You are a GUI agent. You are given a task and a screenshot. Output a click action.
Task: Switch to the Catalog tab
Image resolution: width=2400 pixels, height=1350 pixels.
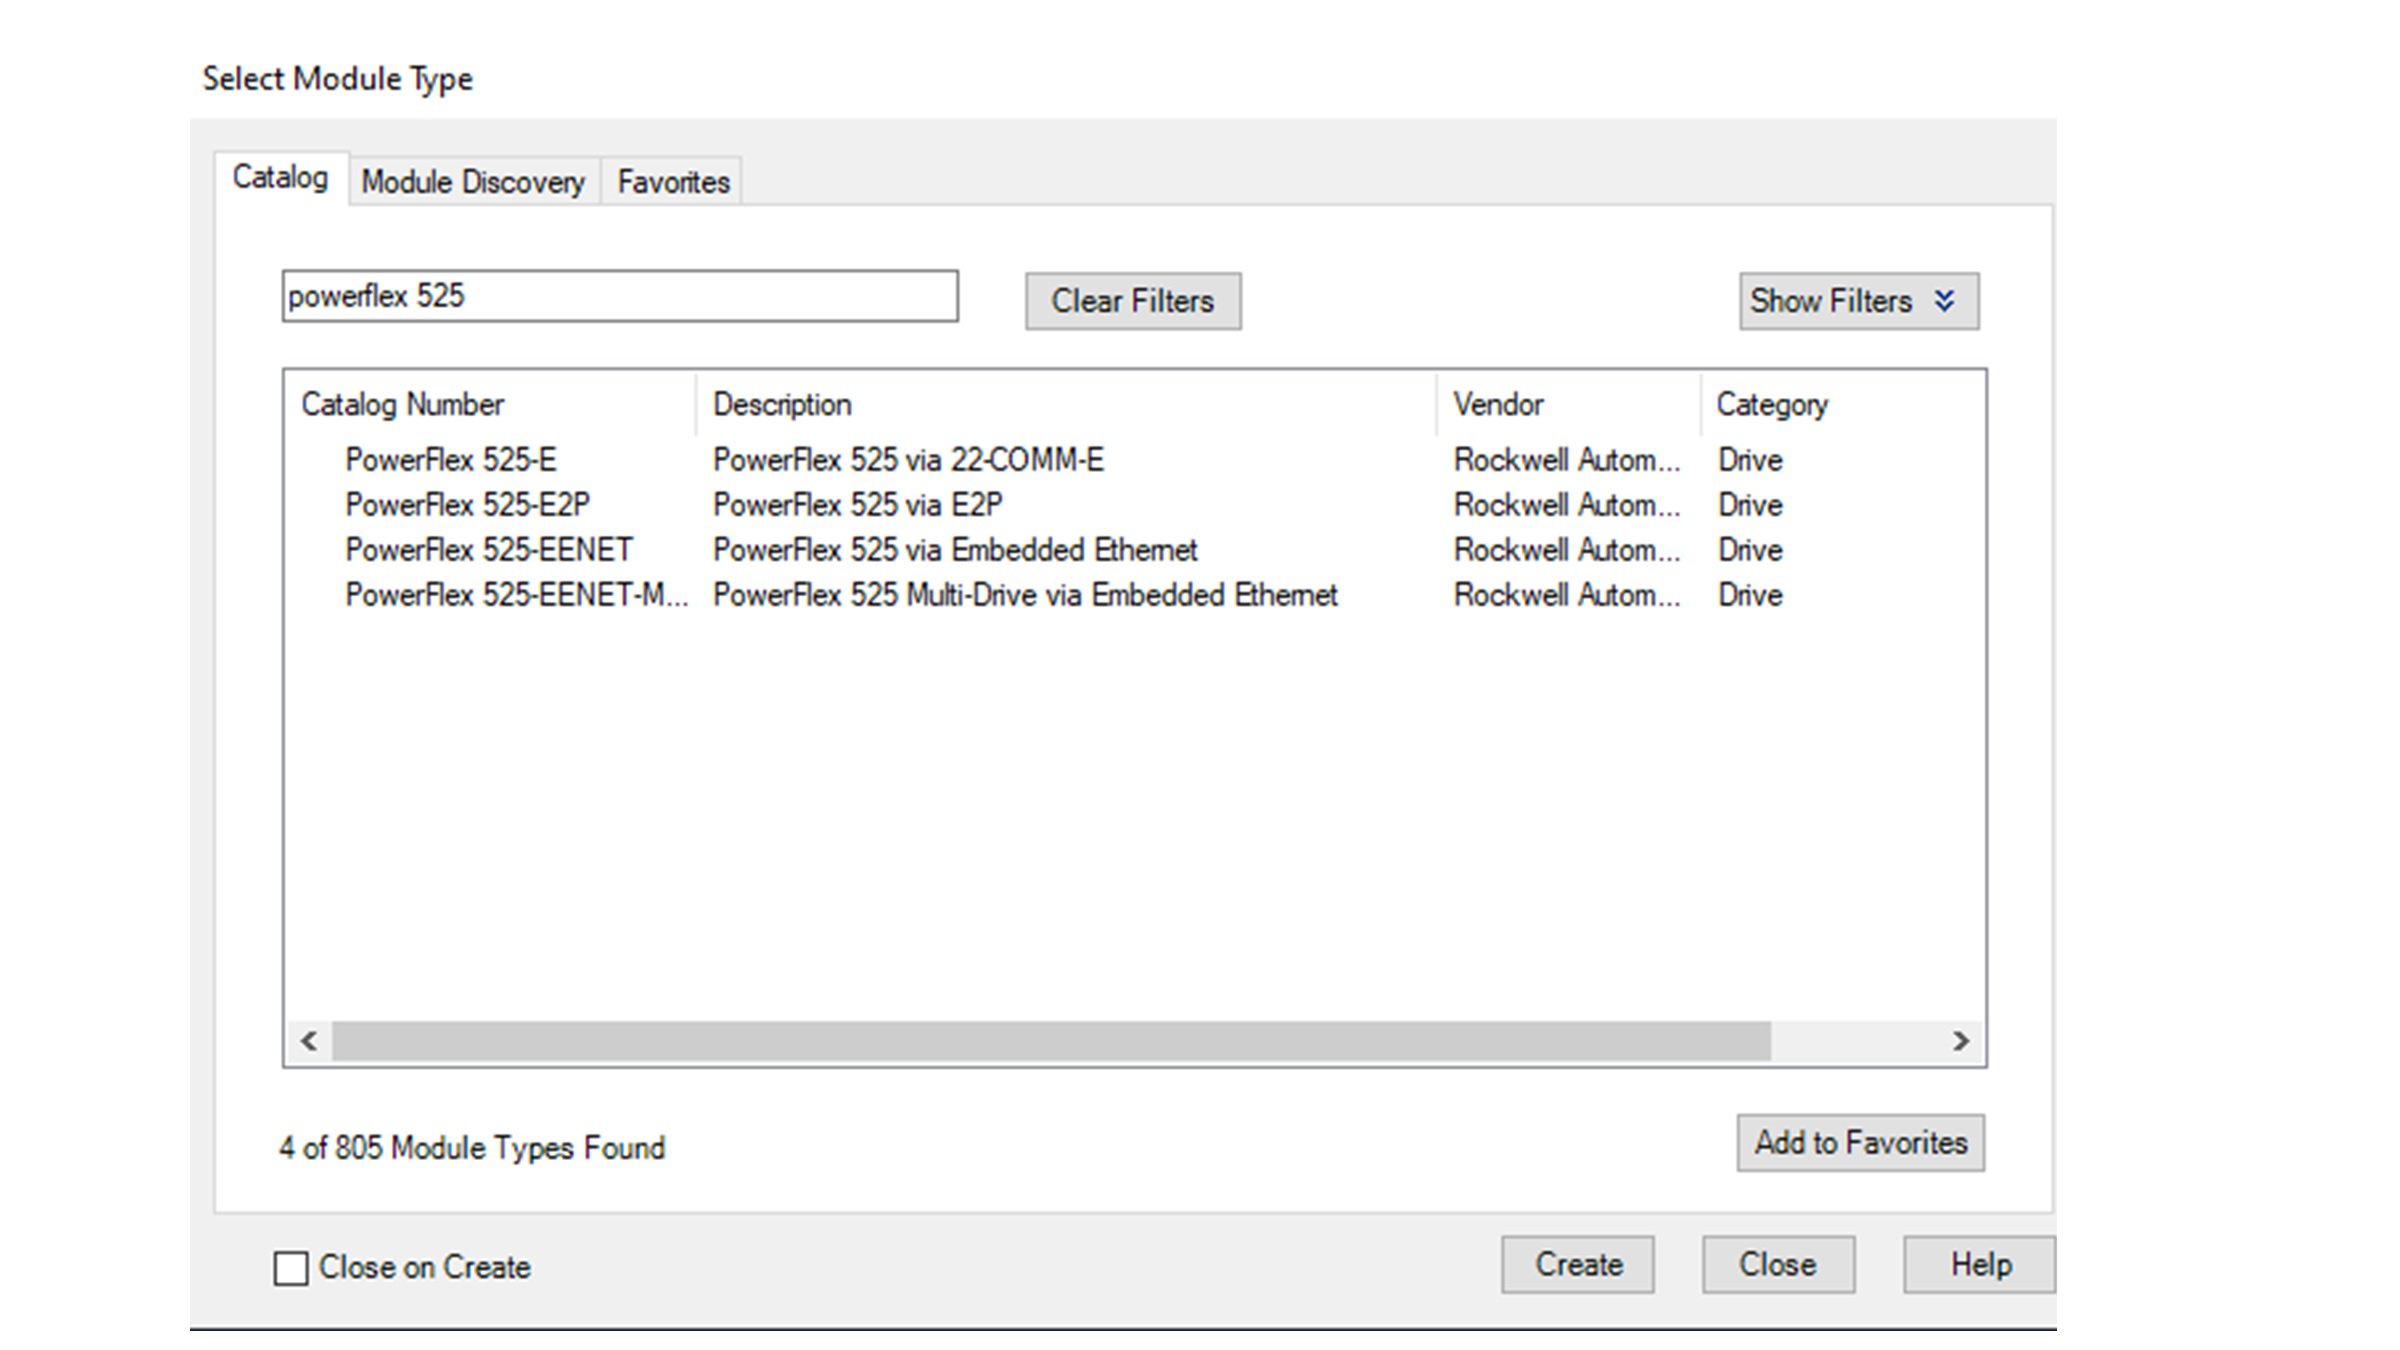point(281,178)
